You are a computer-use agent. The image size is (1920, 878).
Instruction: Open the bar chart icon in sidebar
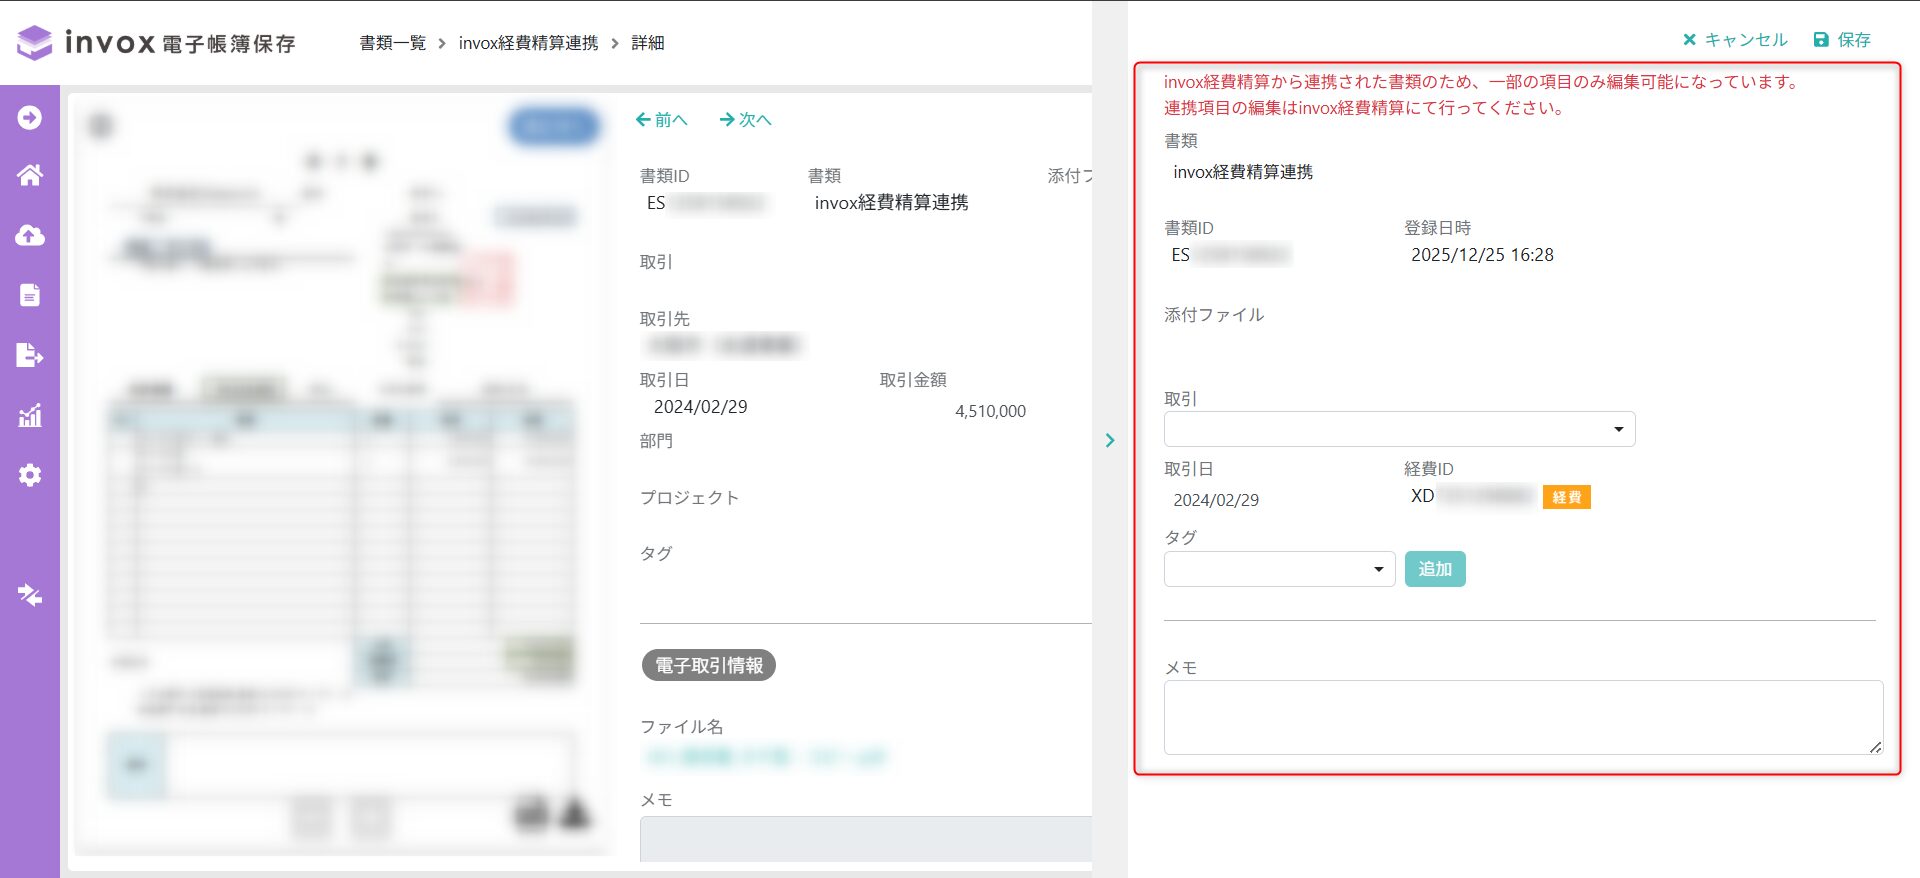(30, 415)
